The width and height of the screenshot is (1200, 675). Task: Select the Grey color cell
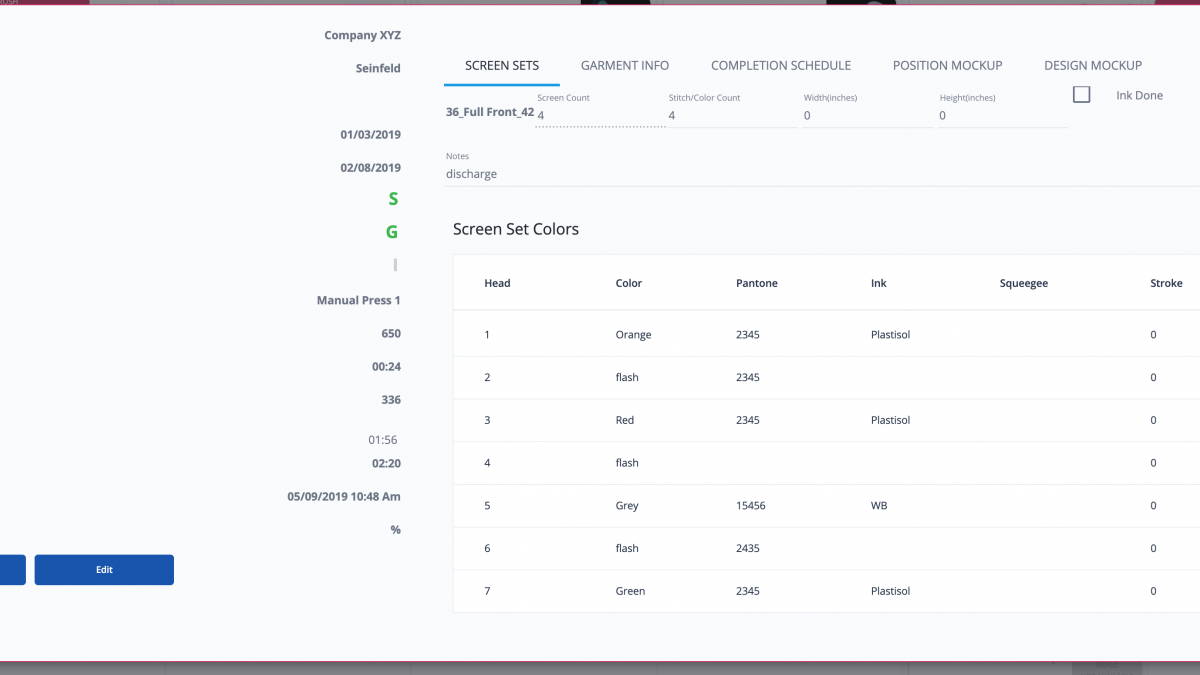point(627,506)
